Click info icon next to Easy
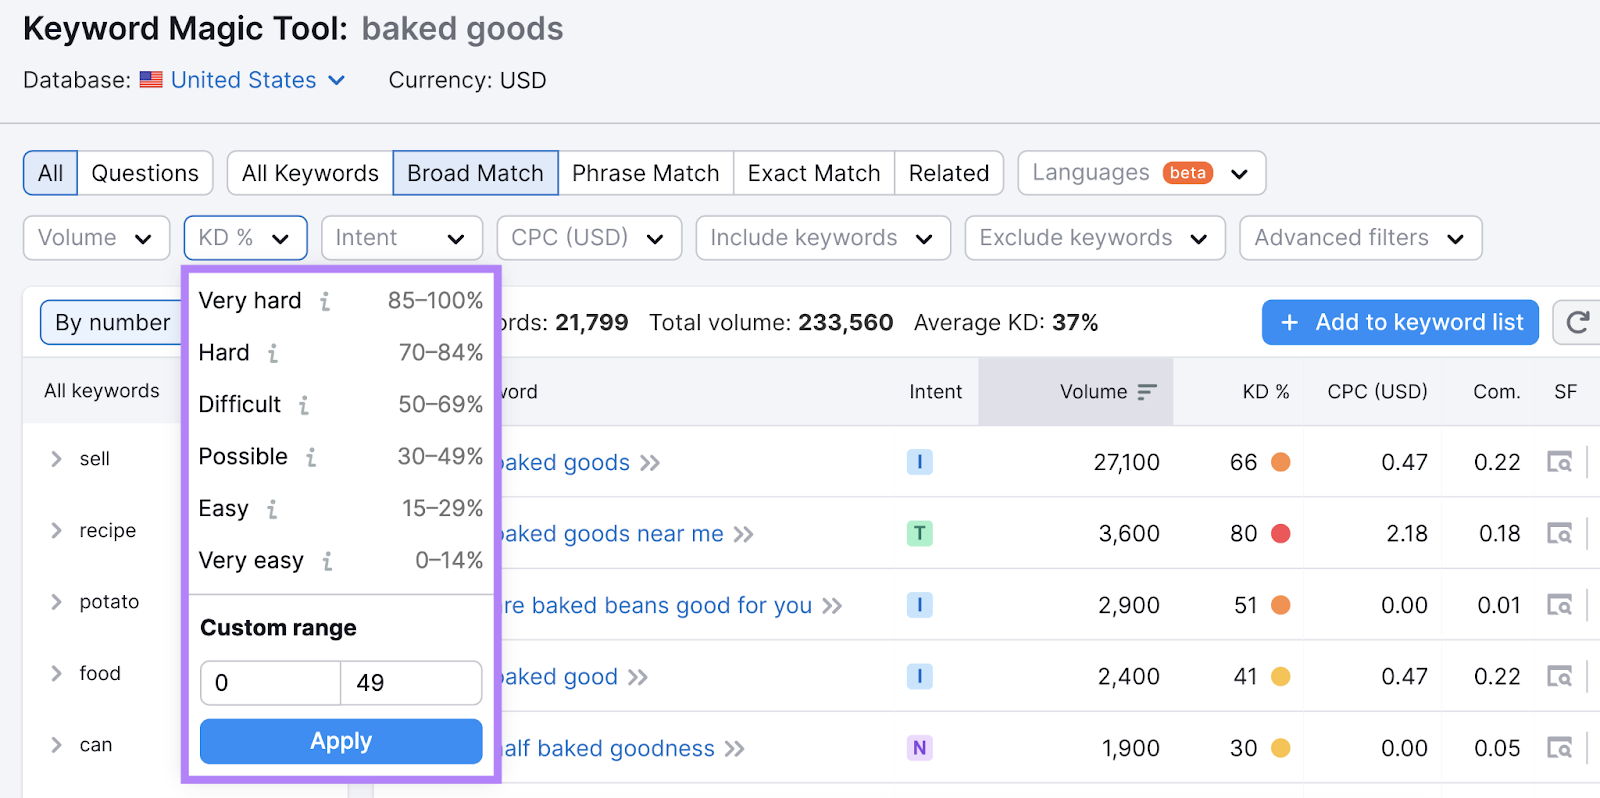 [x=272, y=509]
